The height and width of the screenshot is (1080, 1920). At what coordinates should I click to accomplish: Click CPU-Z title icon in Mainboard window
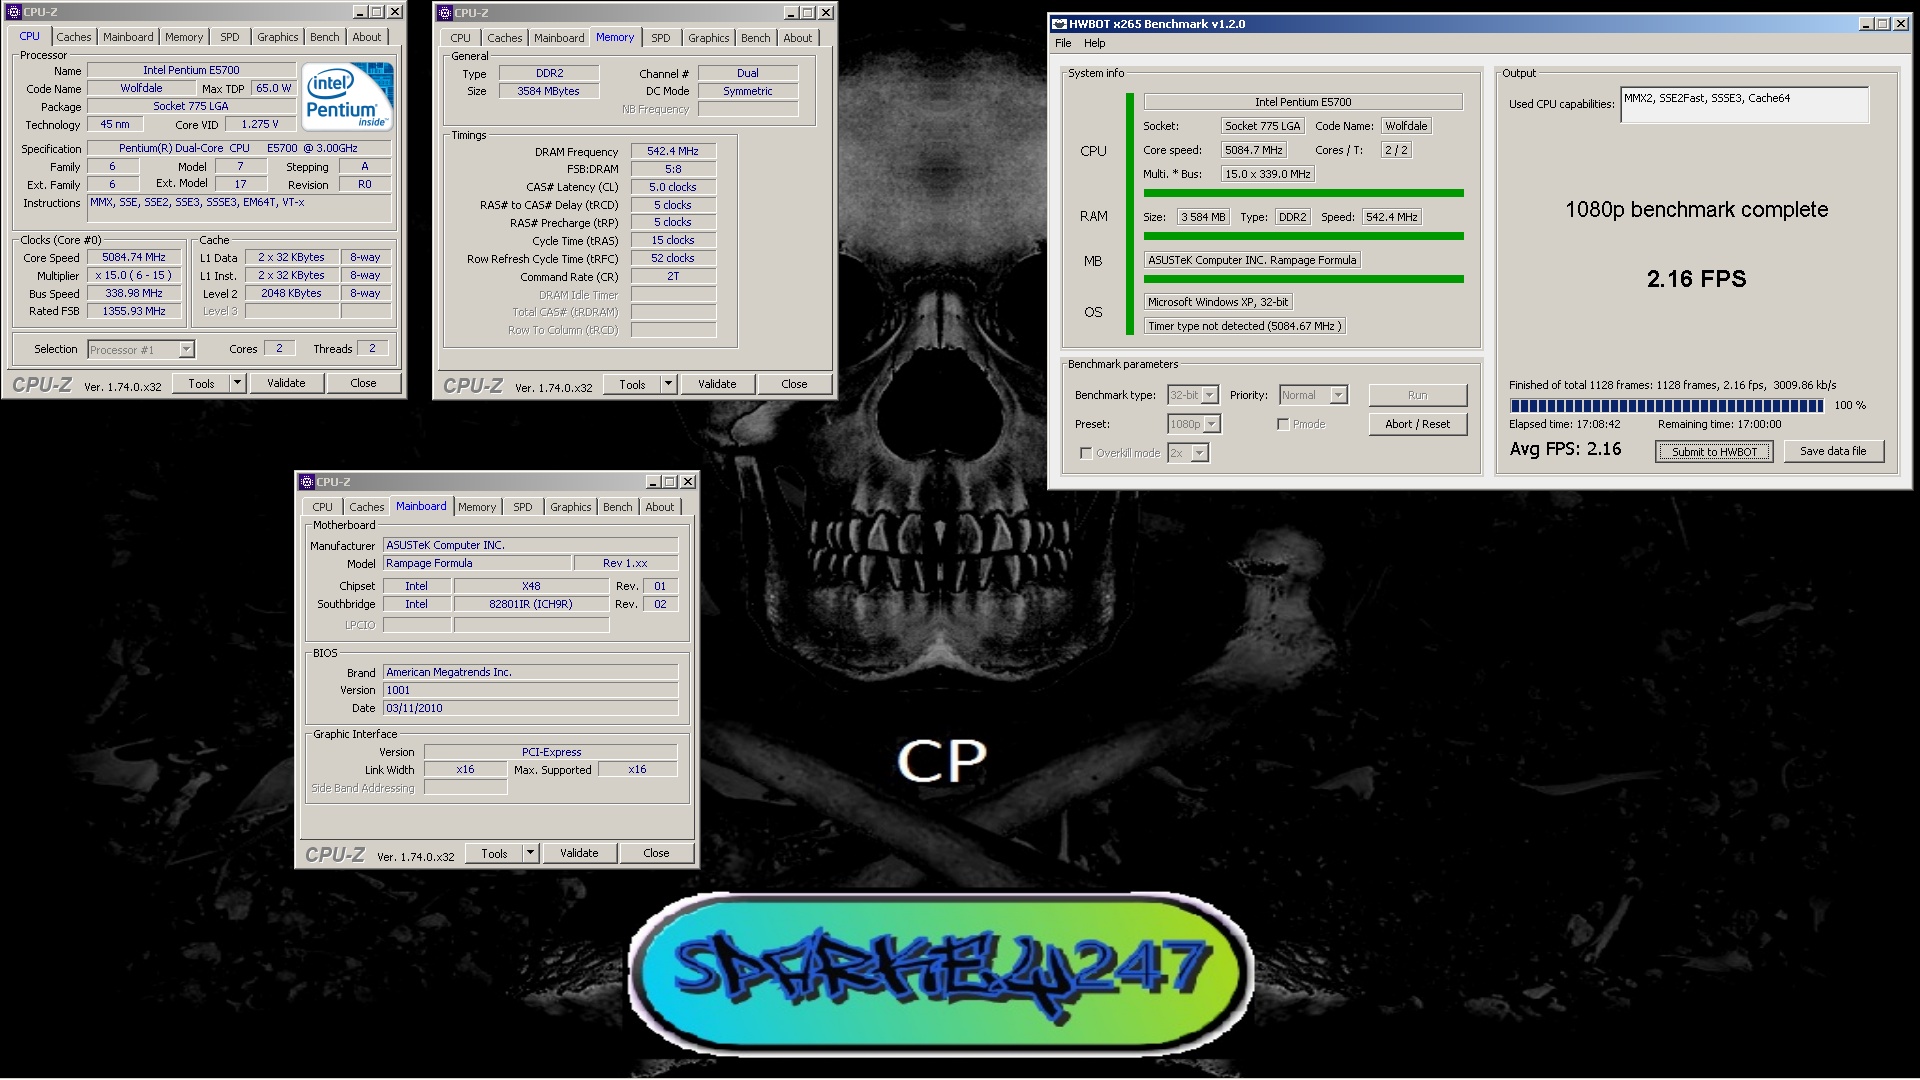pyautogui.click(x=308, y=482)
